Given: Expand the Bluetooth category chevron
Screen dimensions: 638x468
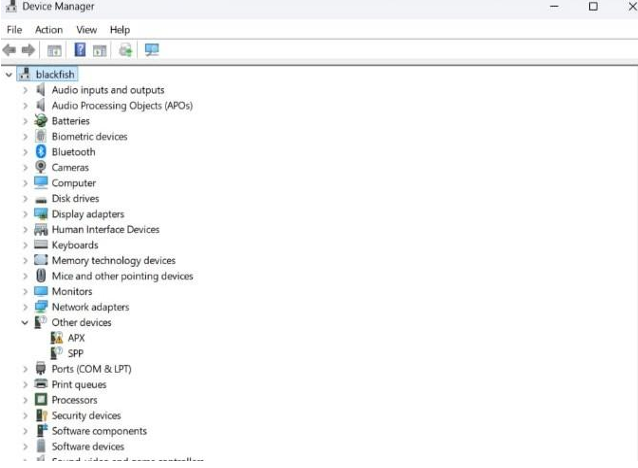Looking at the screenshot, I should tap(25, 152).
